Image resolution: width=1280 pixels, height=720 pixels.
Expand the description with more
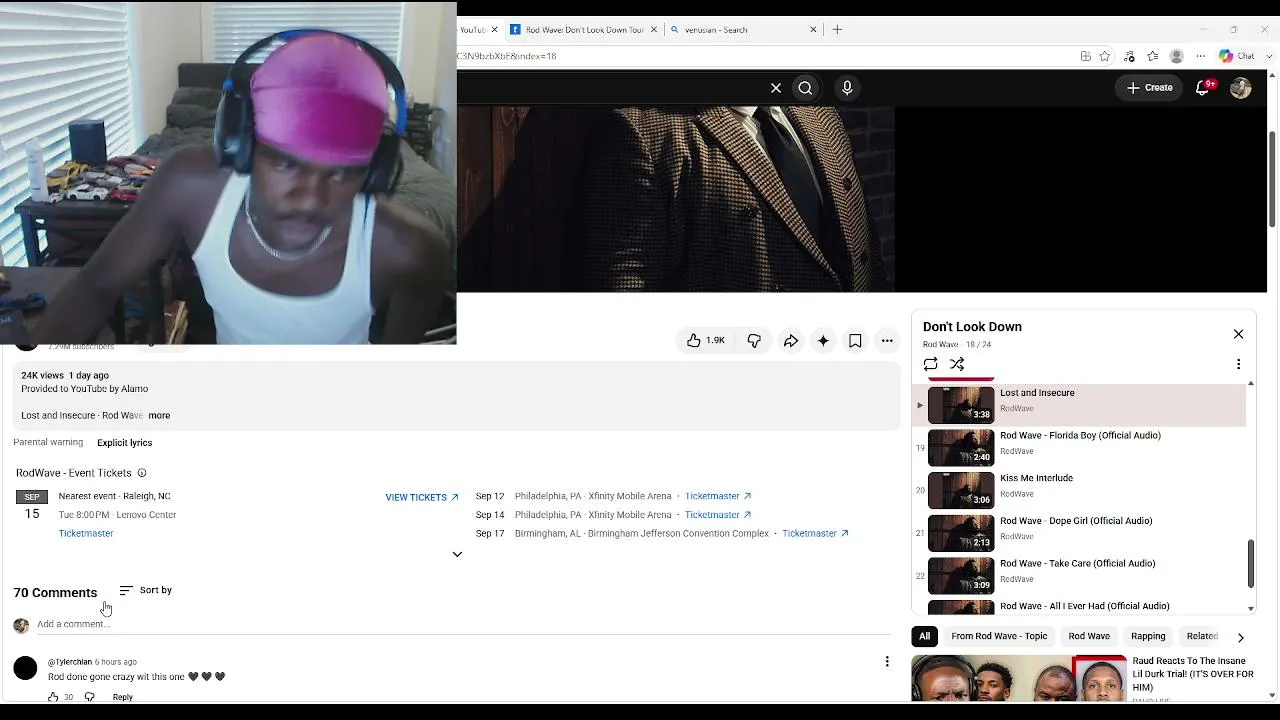click(159, 416)
